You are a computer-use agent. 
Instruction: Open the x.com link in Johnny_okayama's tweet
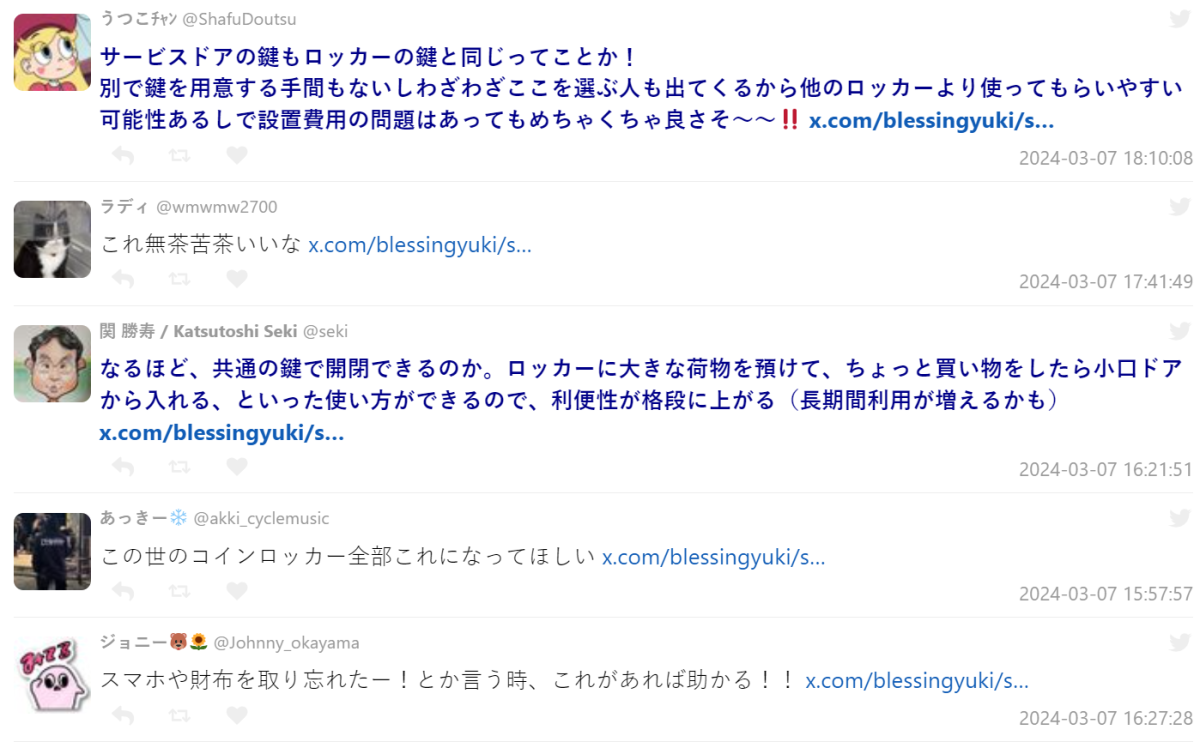point(916,681)
